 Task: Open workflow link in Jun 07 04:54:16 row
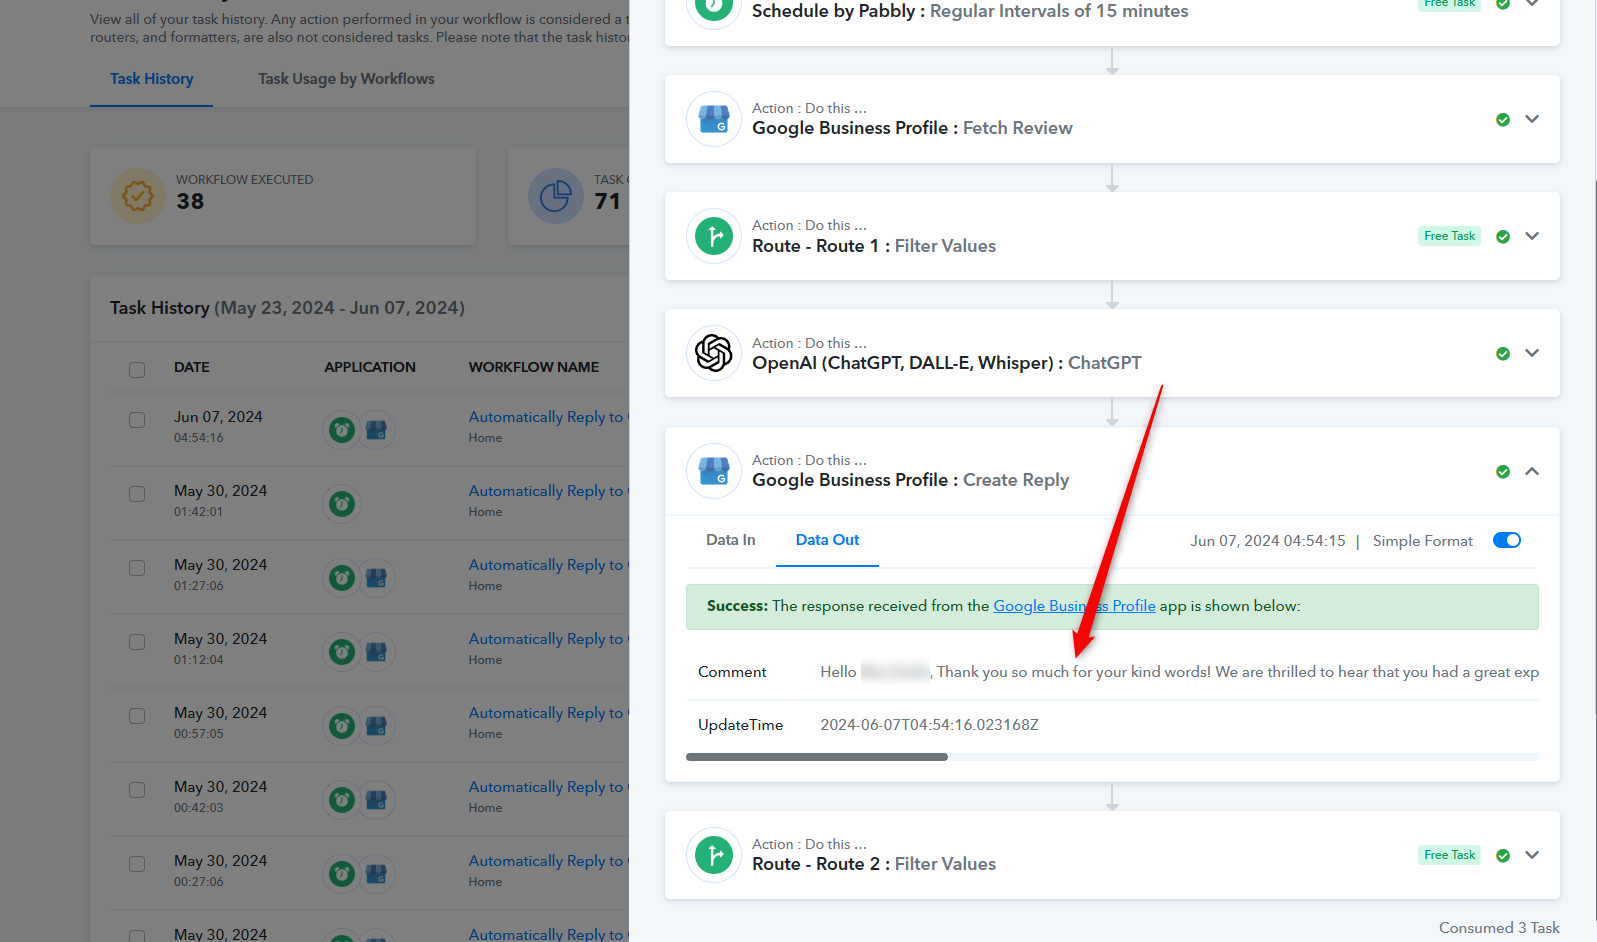click(x=547, y=417)
